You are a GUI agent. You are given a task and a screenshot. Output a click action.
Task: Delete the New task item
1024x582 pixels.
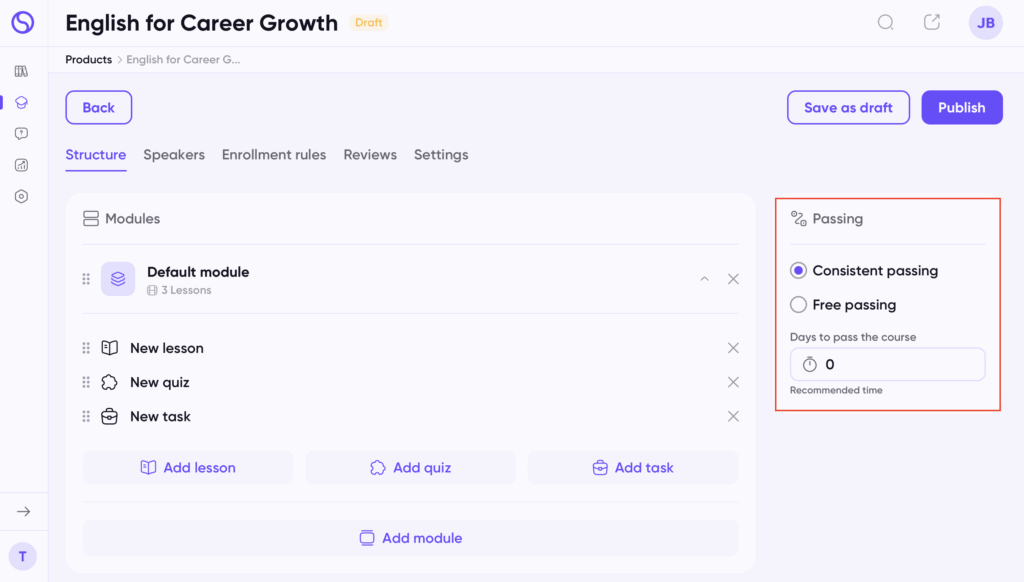733,416
